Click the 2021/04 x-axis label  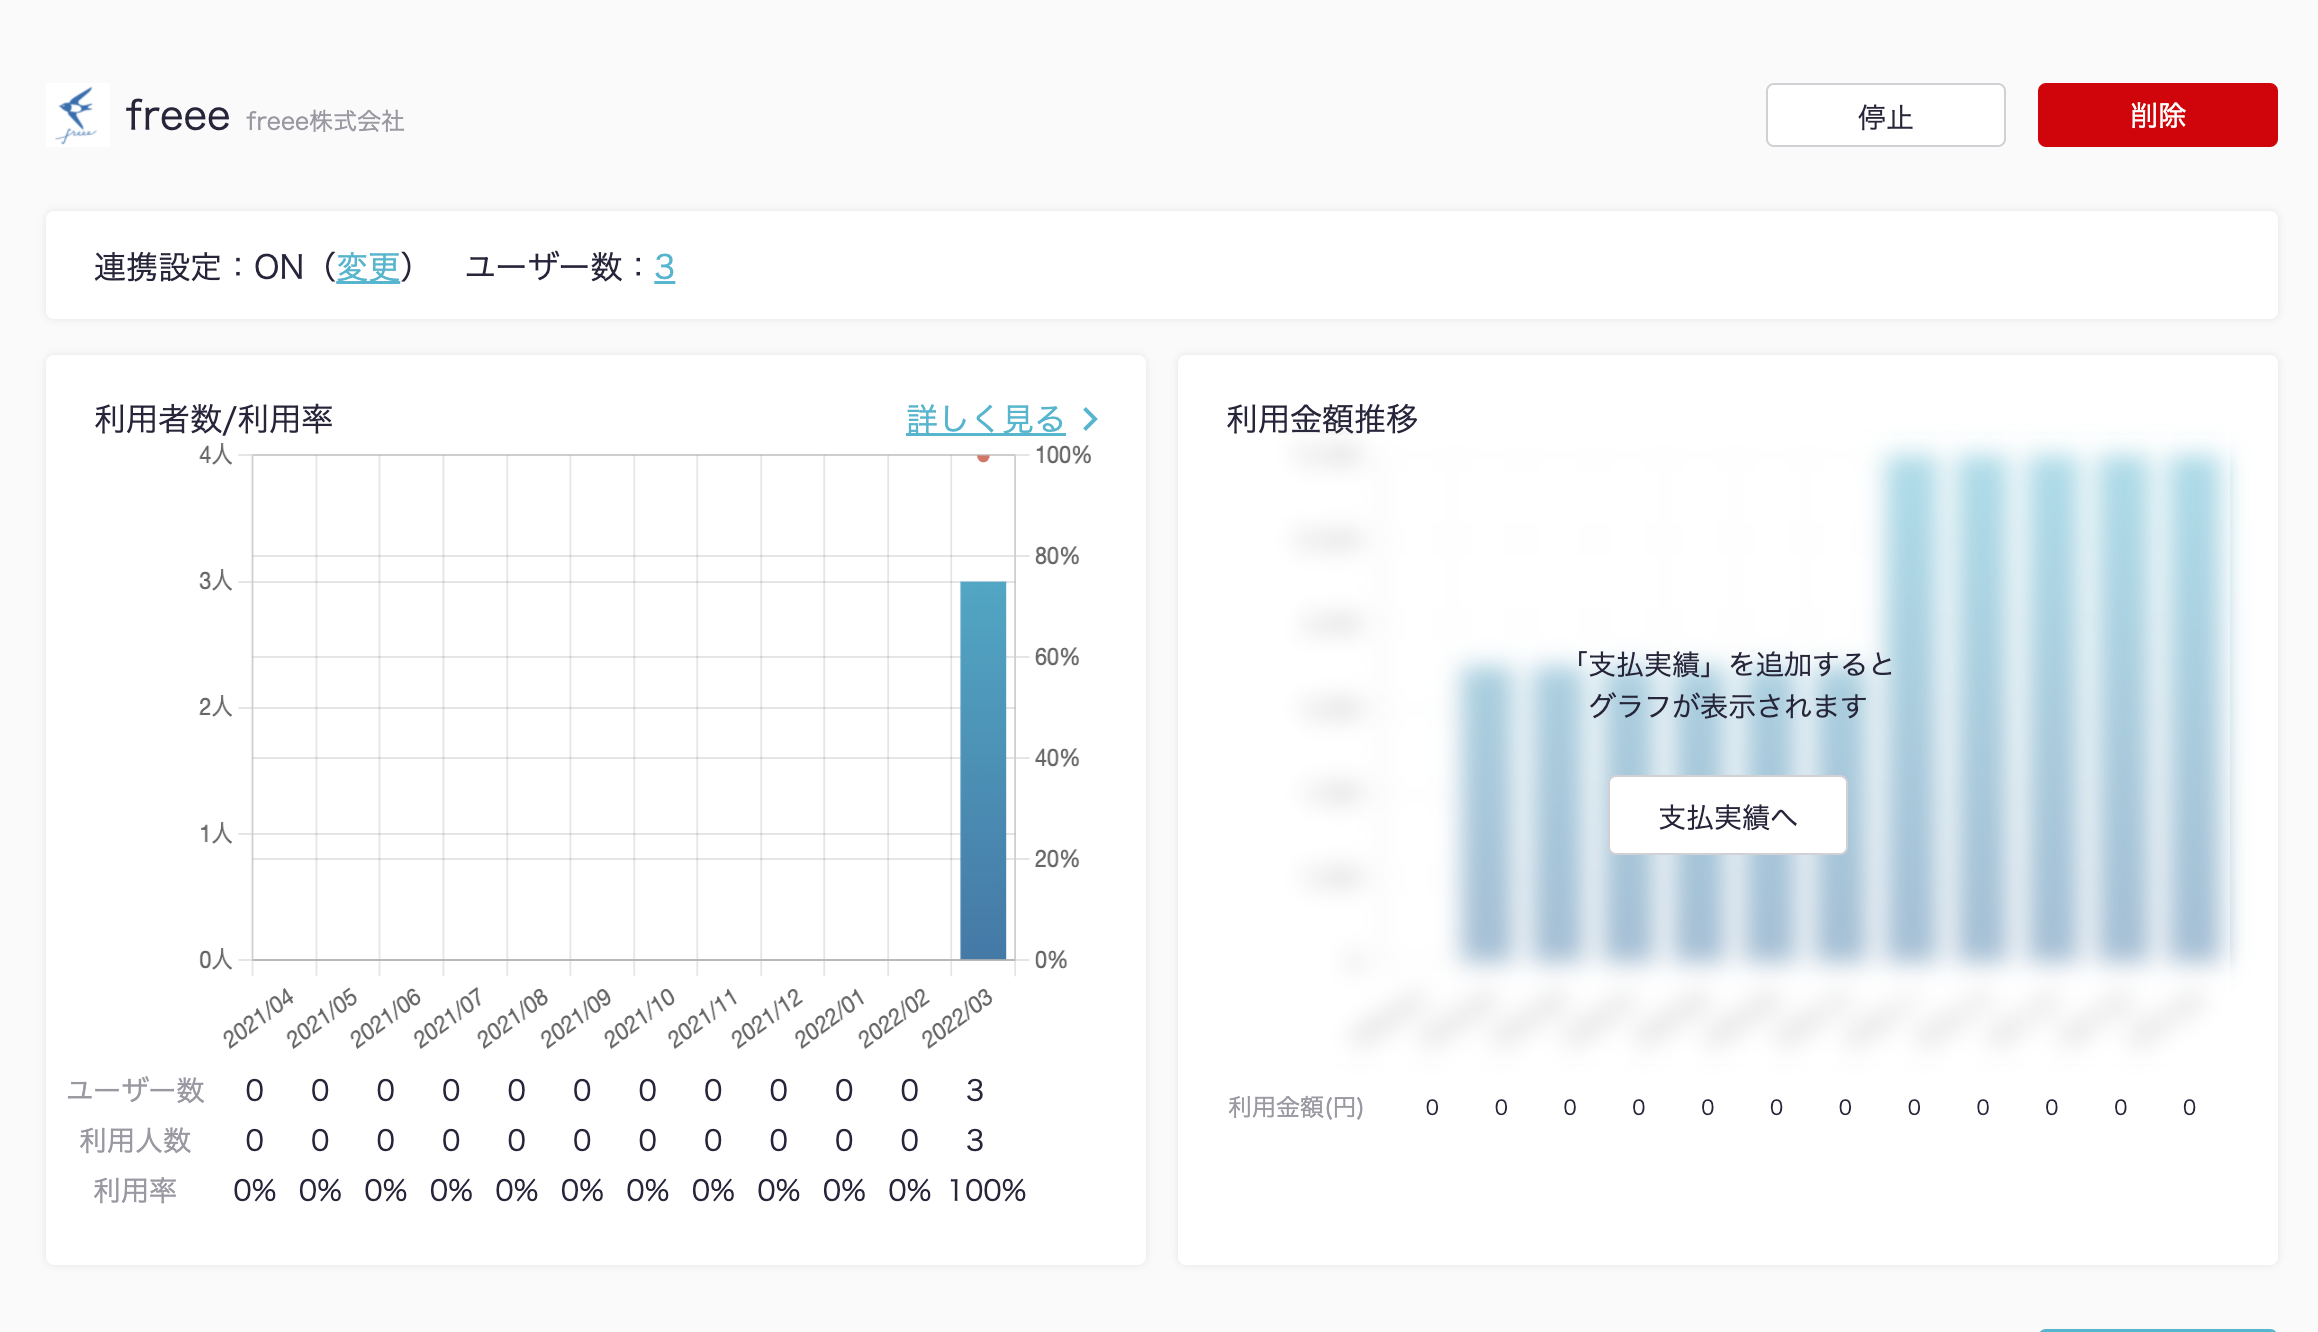[258, 1018]
